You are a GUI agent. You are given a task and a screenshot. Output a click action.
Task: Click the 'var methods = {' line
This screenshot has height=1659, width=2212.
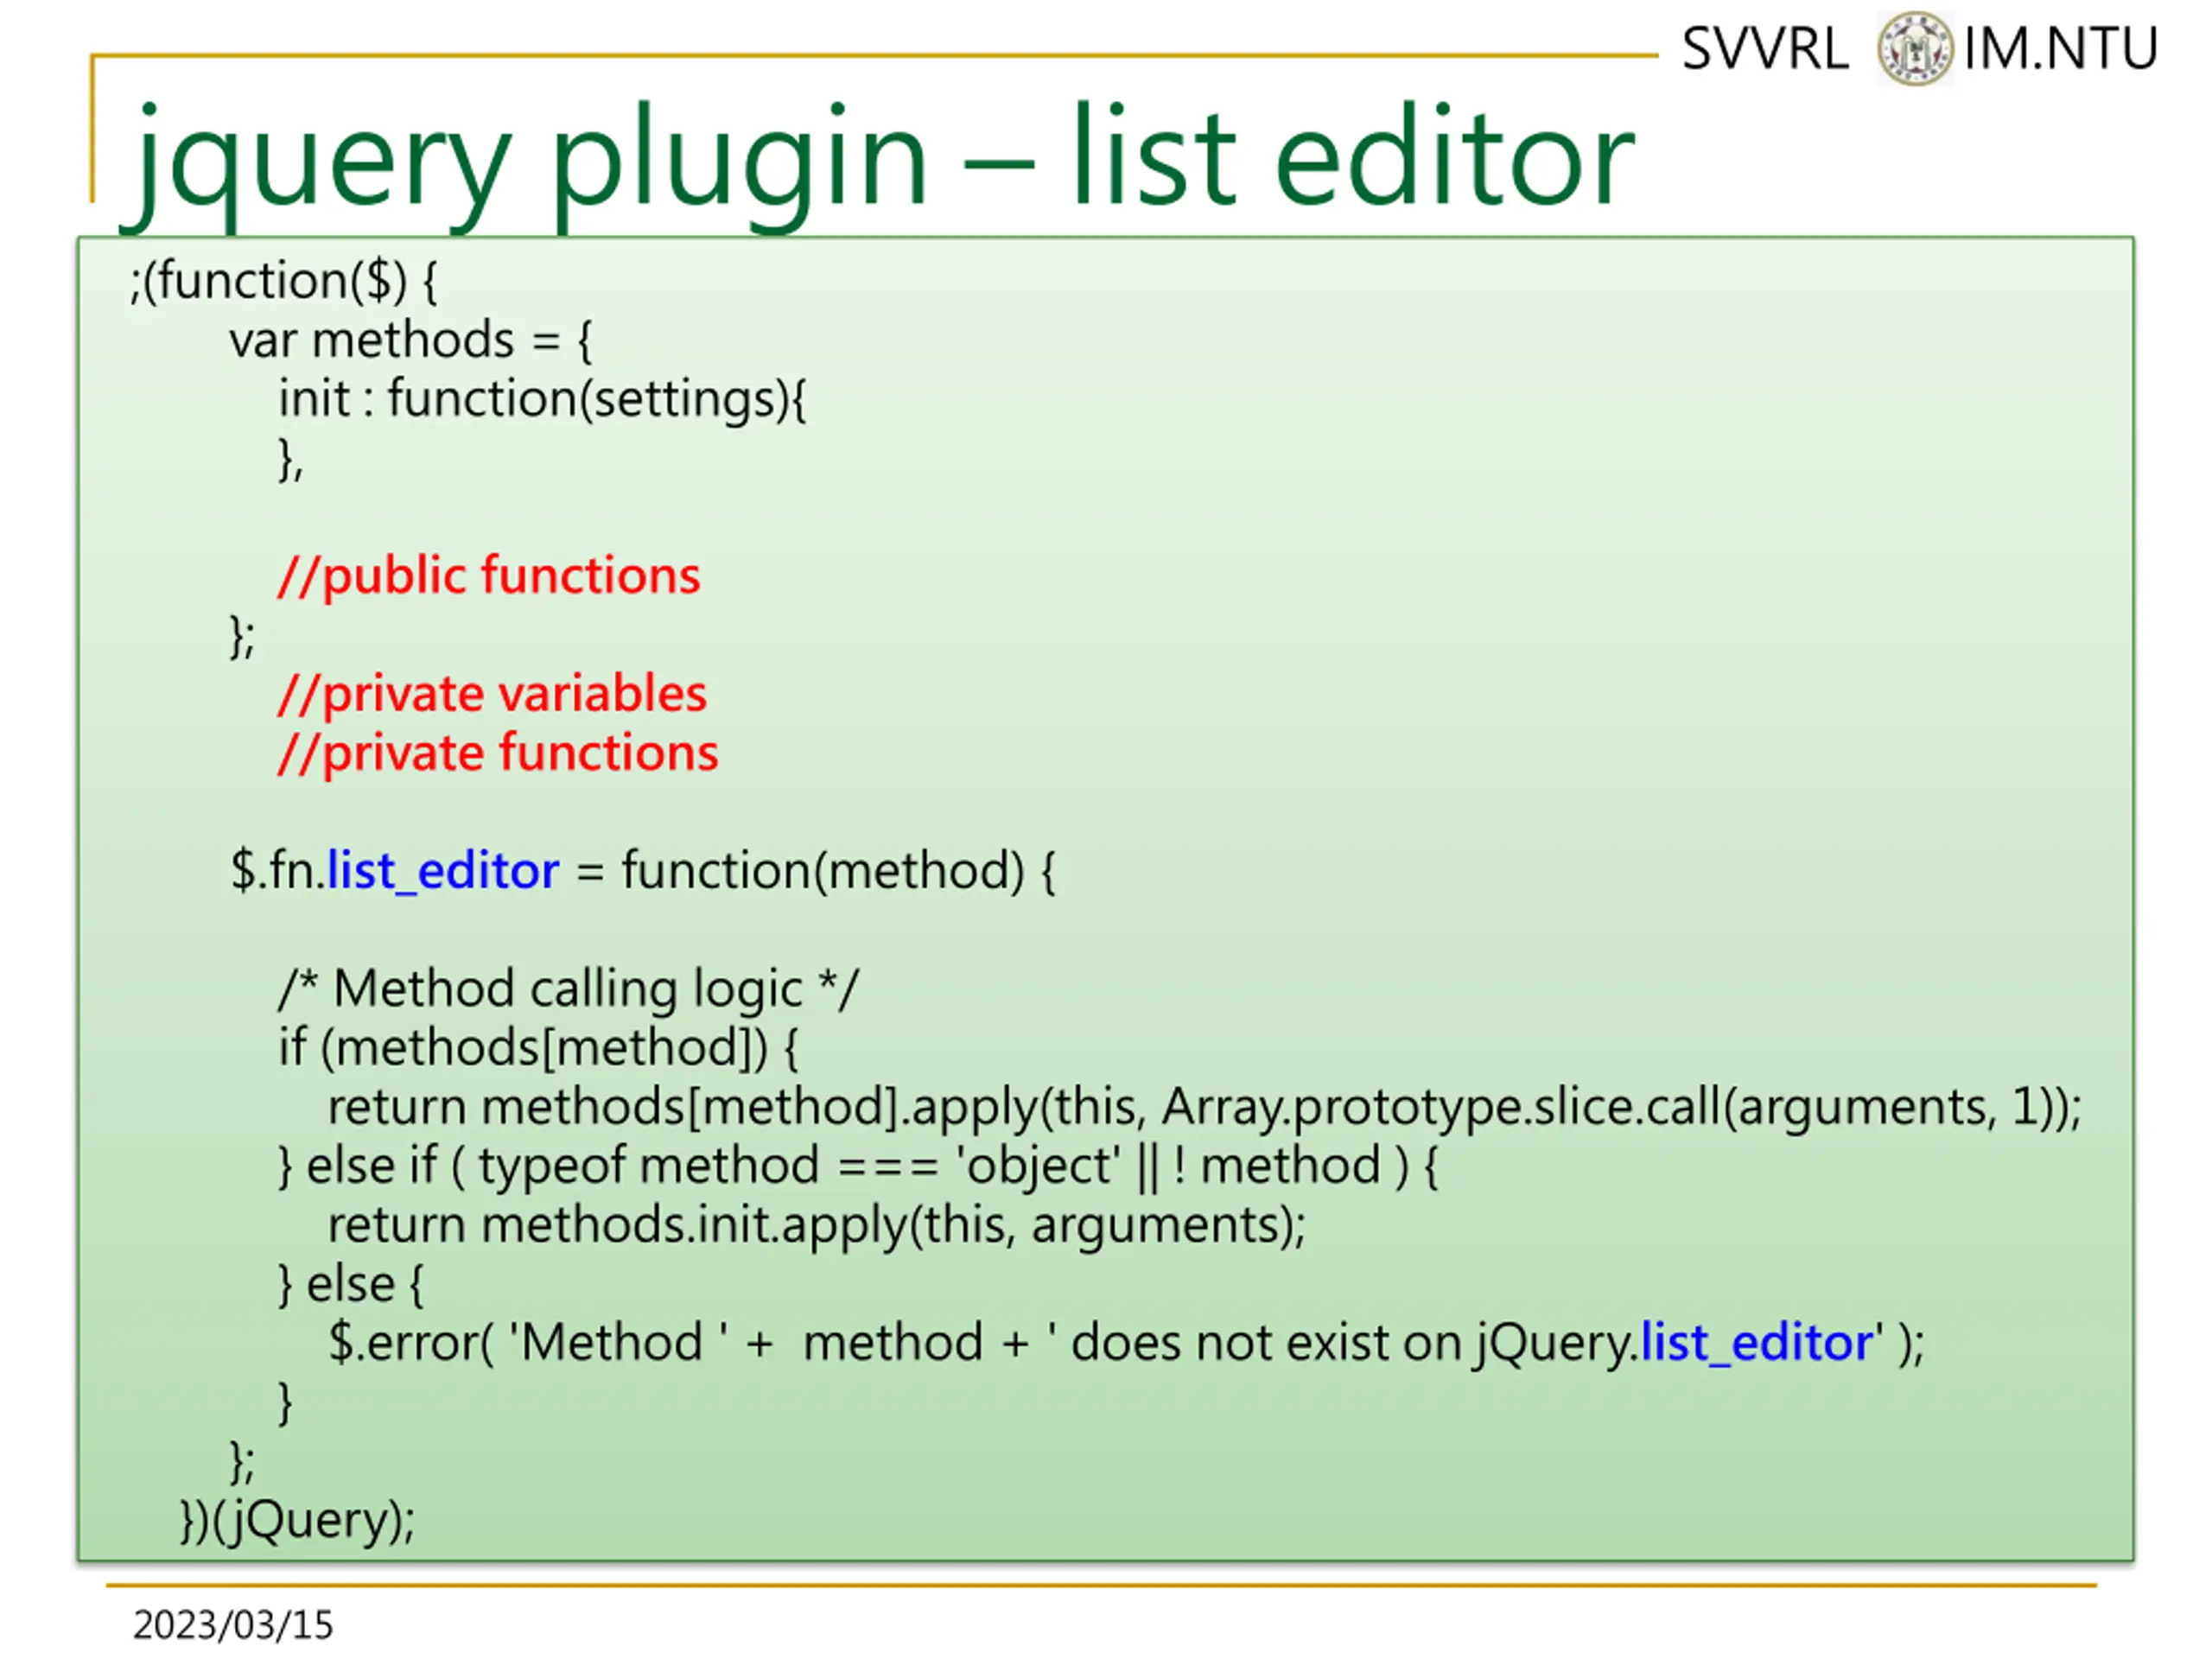(x=411, y=340)
